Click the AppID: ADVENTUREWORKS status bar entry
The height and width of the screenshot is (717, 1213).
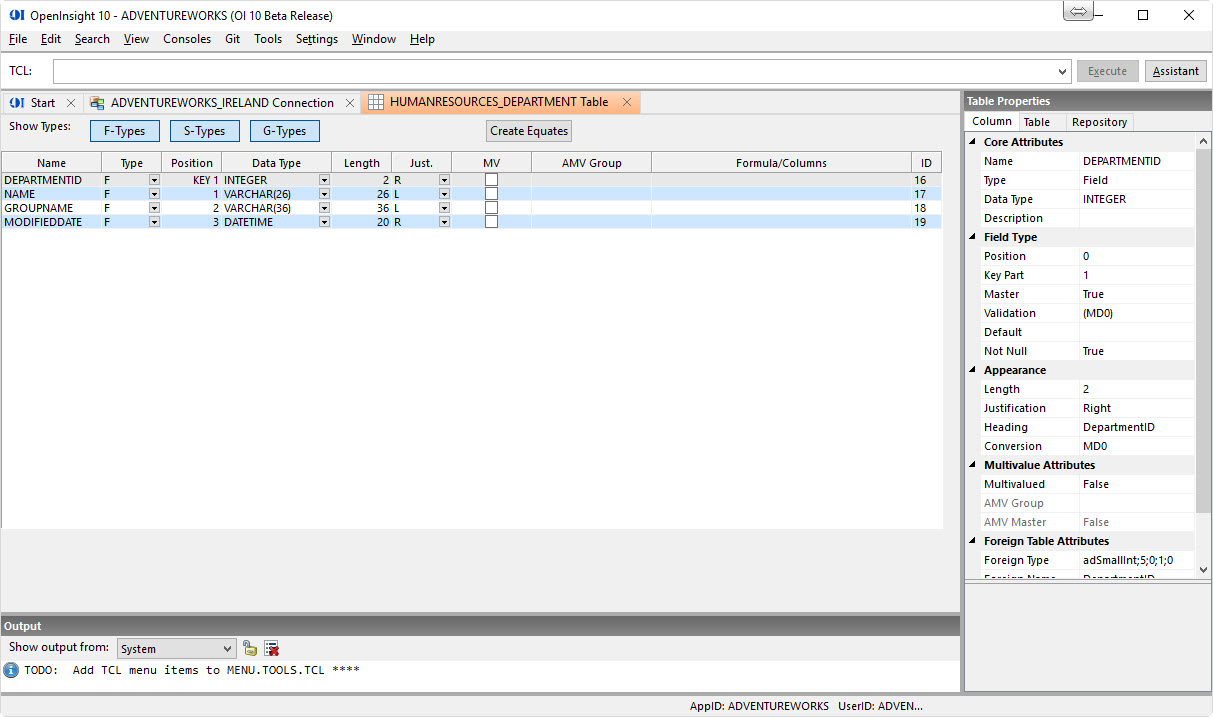tap(759, 706)
